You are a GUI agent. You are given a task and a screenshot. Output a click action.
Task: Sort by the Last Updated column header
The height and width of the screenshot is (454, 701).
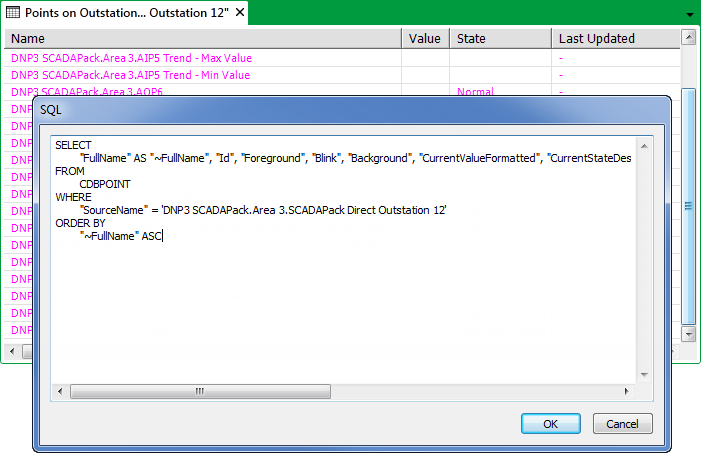tap(616, 38)
